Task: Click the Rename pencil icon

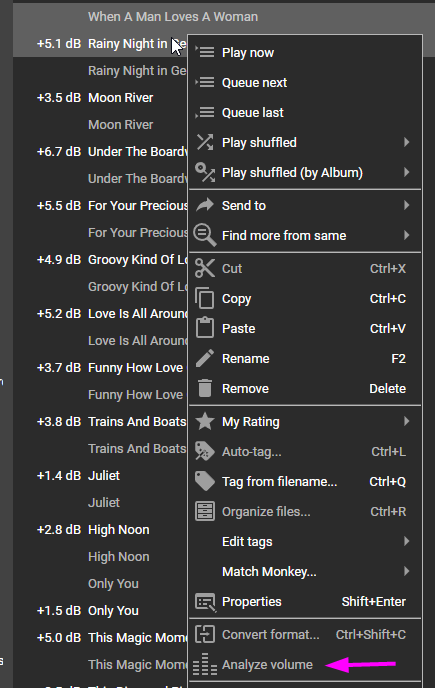Action: click(205, 358)
